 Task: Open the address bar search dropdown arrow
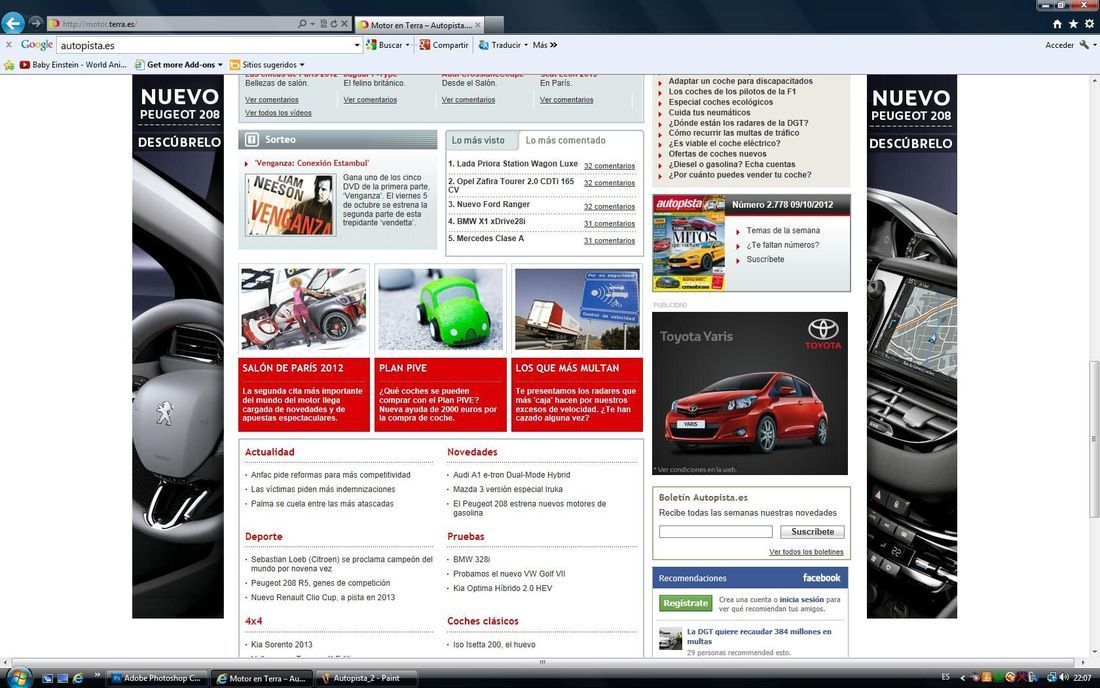311,24
